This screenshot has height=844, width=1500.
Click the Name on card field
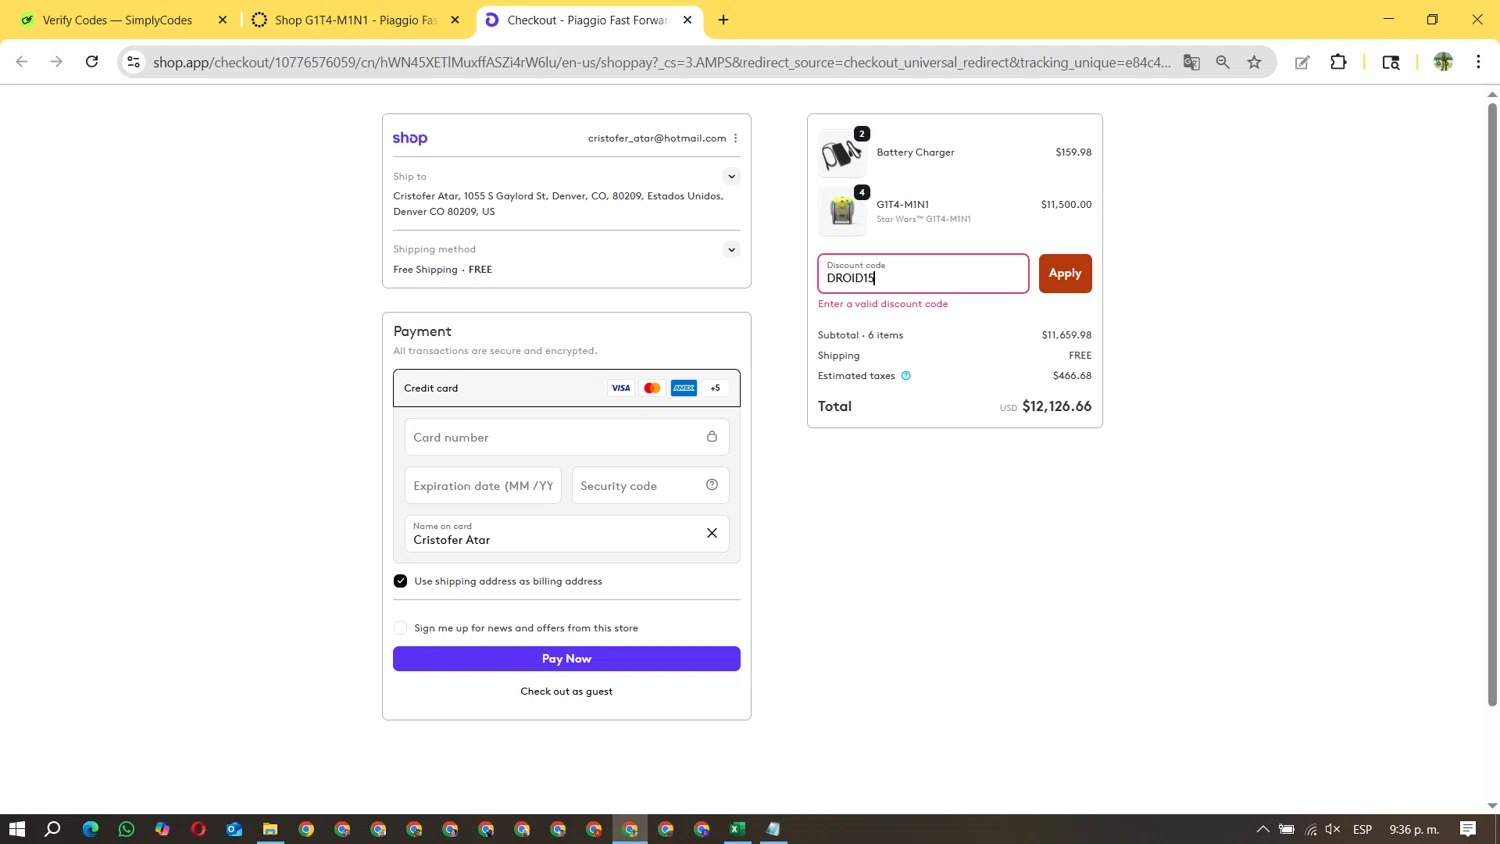pos(567,534)
